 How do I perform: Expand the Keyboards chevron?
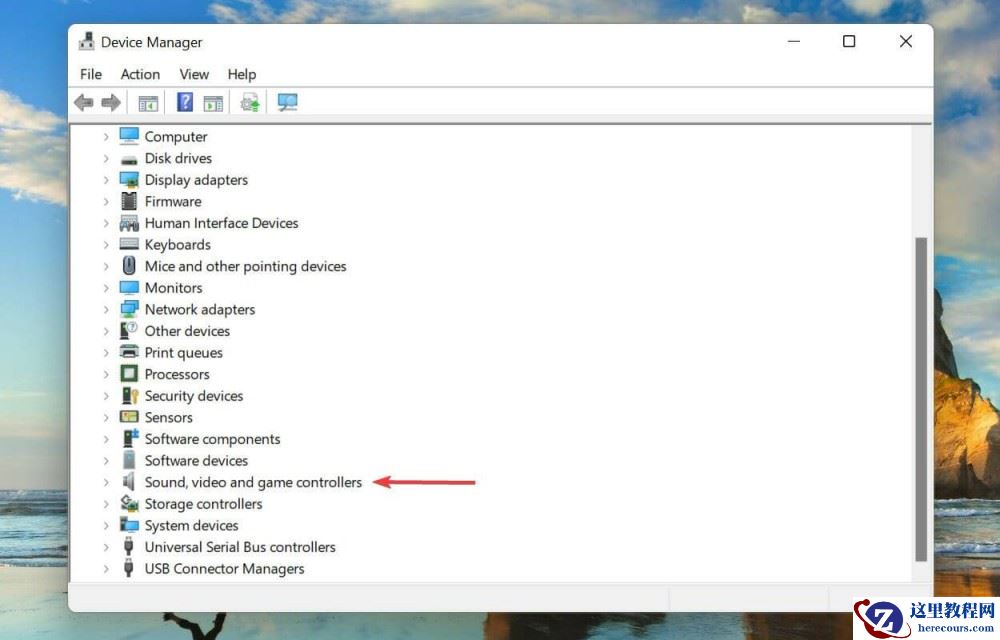click(x=106, y=244)
